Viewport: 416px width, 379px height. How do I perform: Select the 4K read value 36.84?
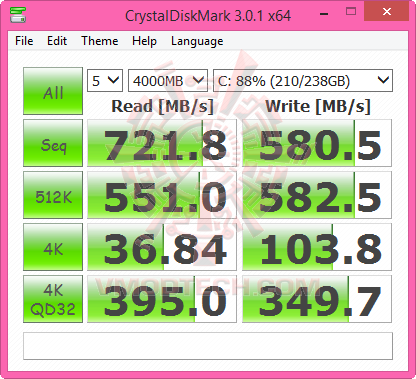click(x=162, y=247)
